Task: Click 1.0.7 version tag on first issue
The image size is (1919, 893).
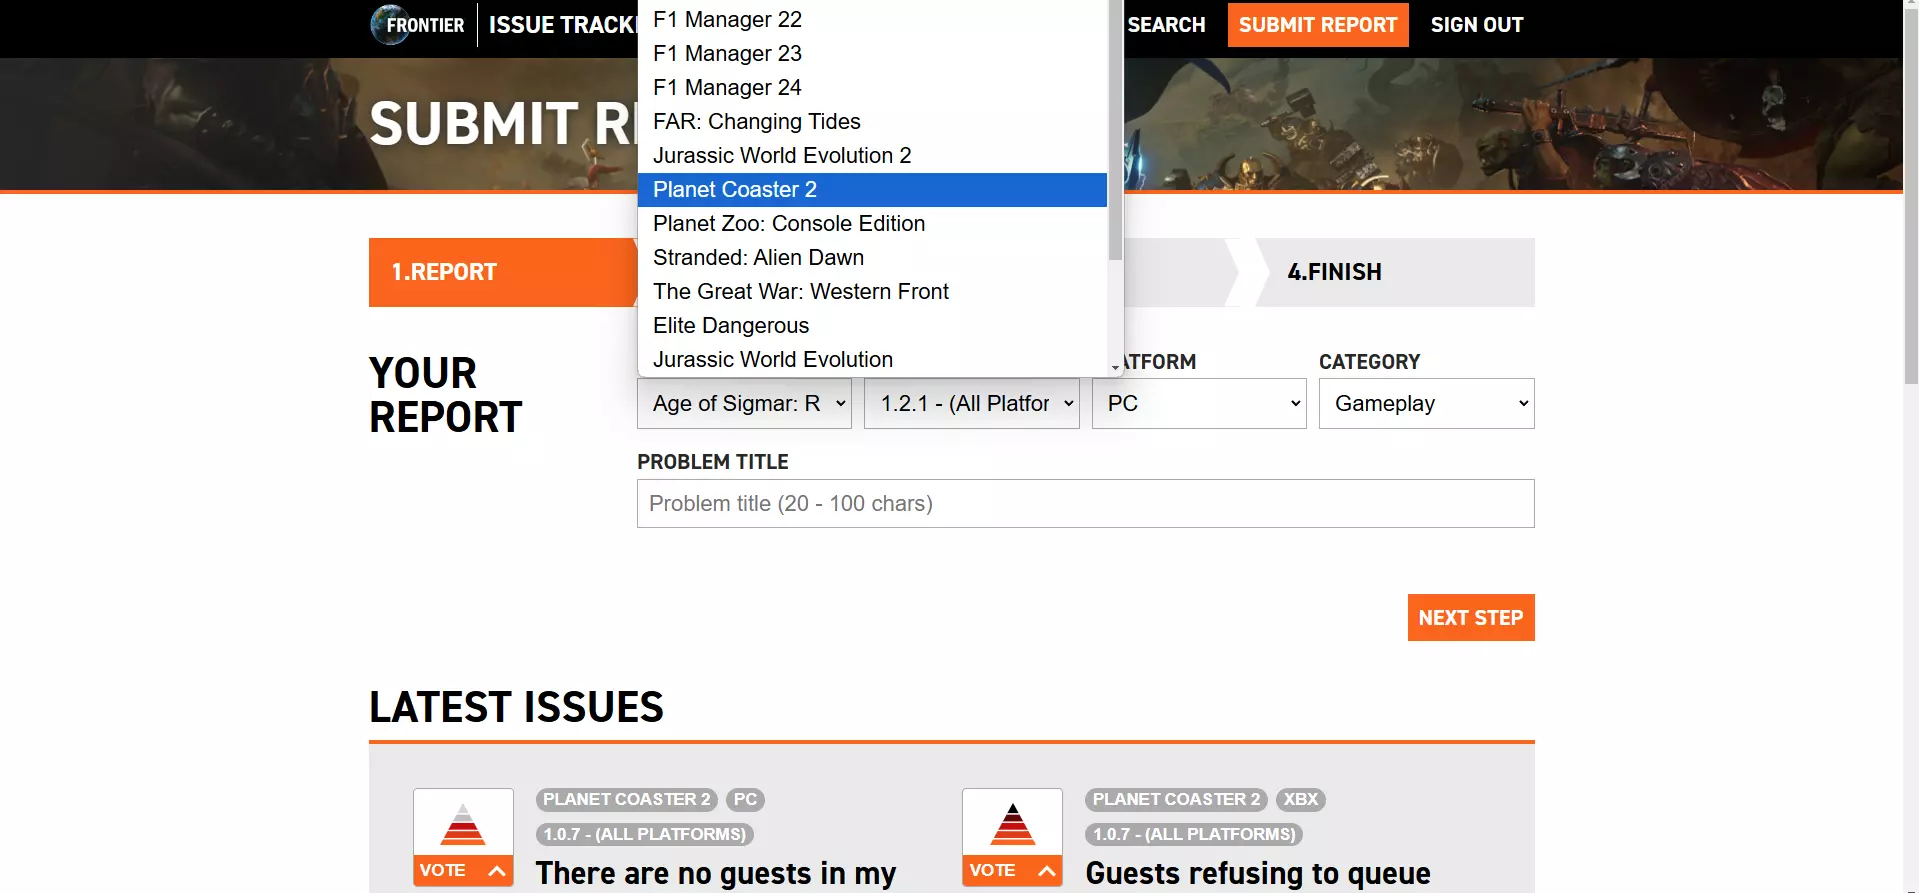Action: click(x=645, y=834)
